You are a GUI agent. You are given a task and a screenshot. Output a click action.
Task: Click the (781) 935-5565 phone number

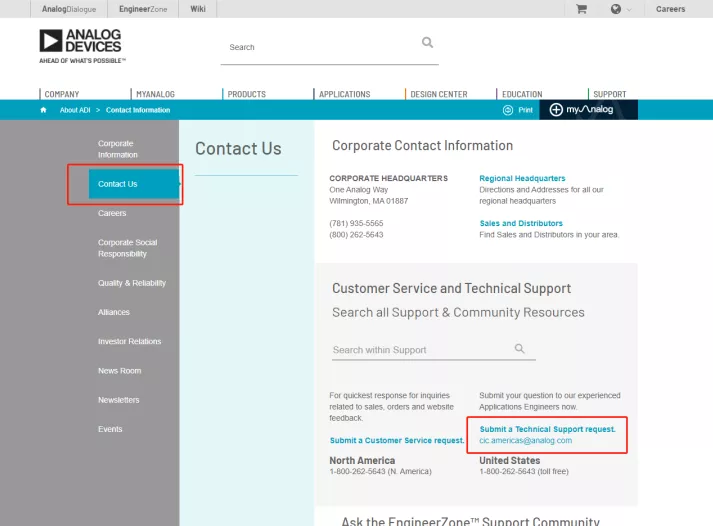356,223
